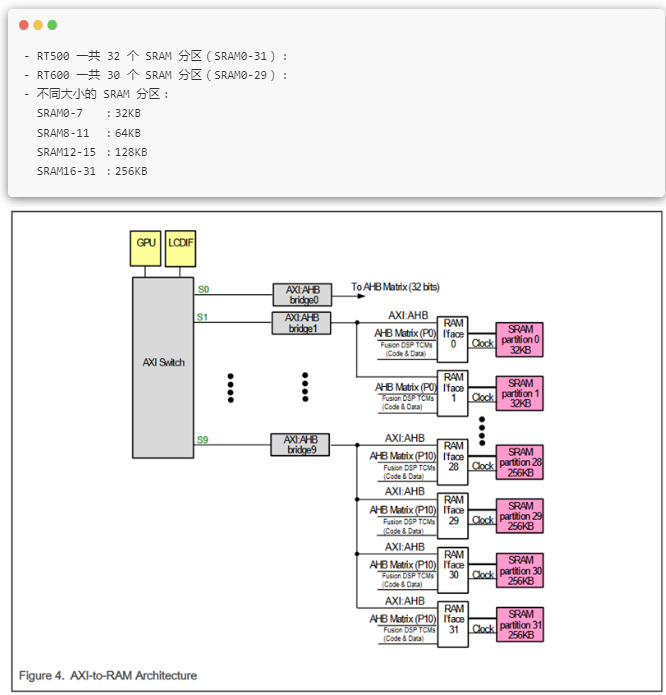Click the AXI:AHB bridge0 box
The width and height of the screenshot is (666, 695).
pyautogui.click(x=303, y=295)
